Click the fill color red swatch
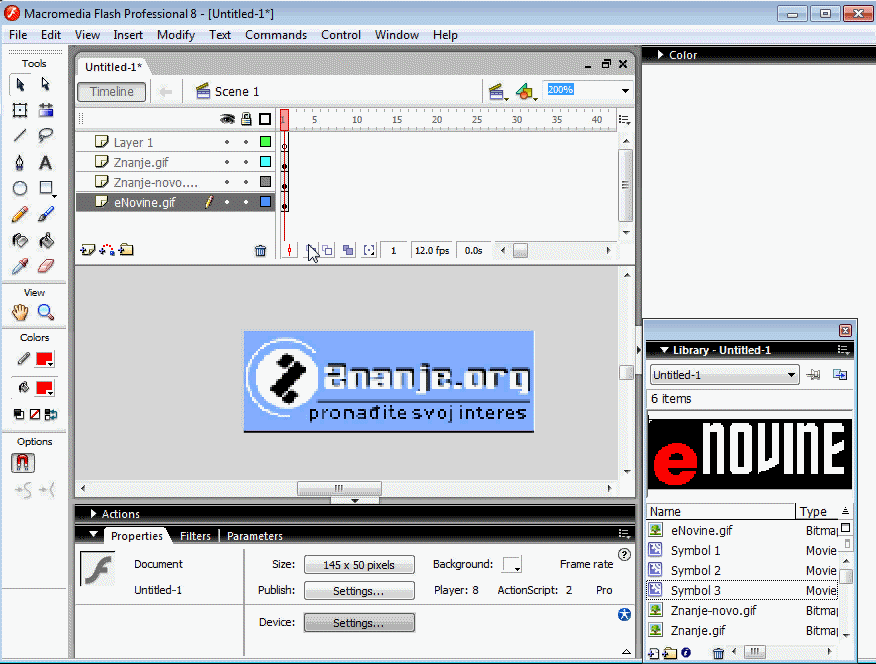Viewport: 876px width, 664px height. [44, 388]
